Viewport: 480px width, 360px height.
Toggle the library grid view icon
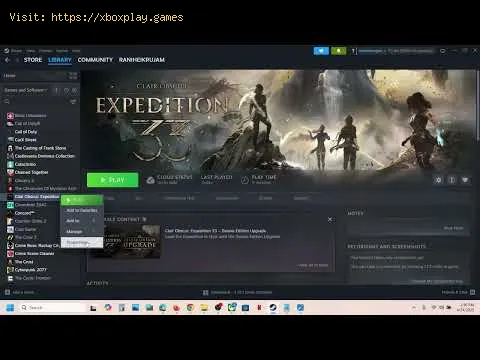(x=73, y=76)
